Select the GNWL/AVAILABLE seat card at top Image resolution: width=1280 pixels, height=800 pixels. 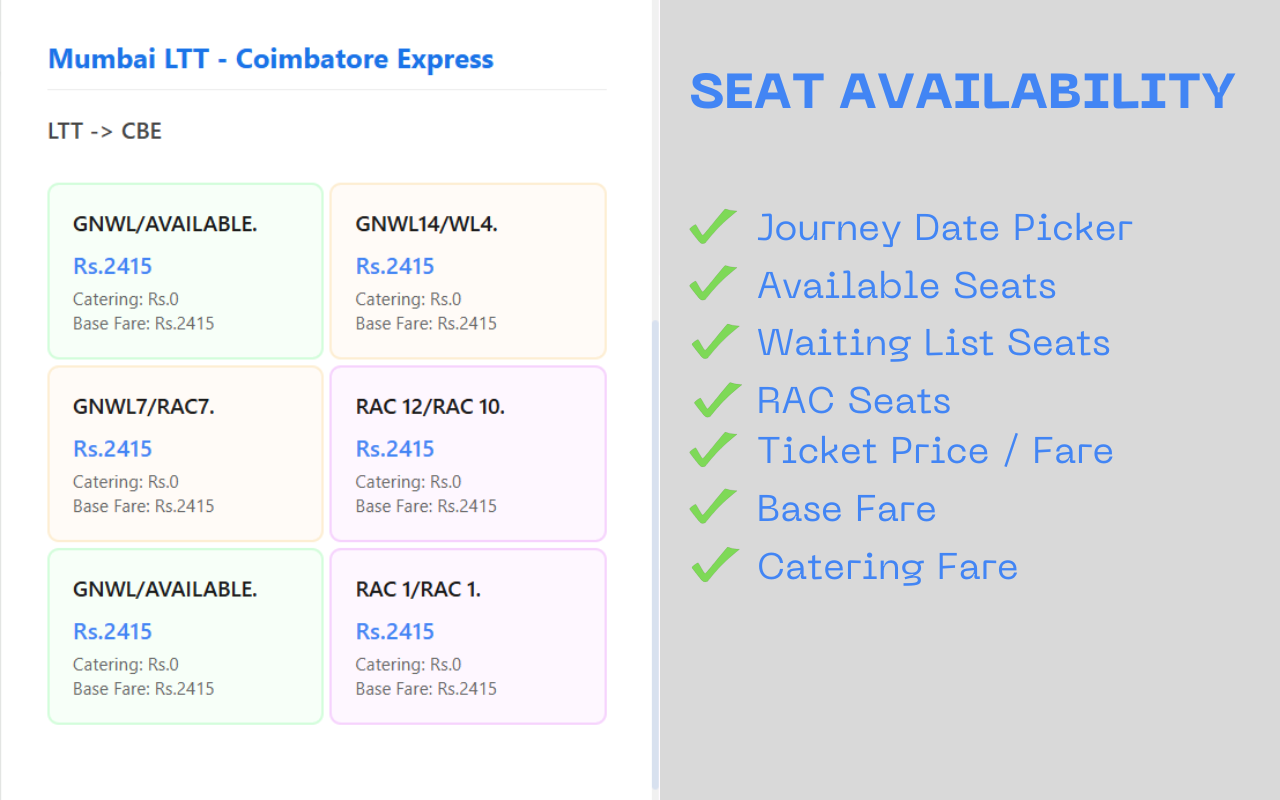tap(185, 270)
